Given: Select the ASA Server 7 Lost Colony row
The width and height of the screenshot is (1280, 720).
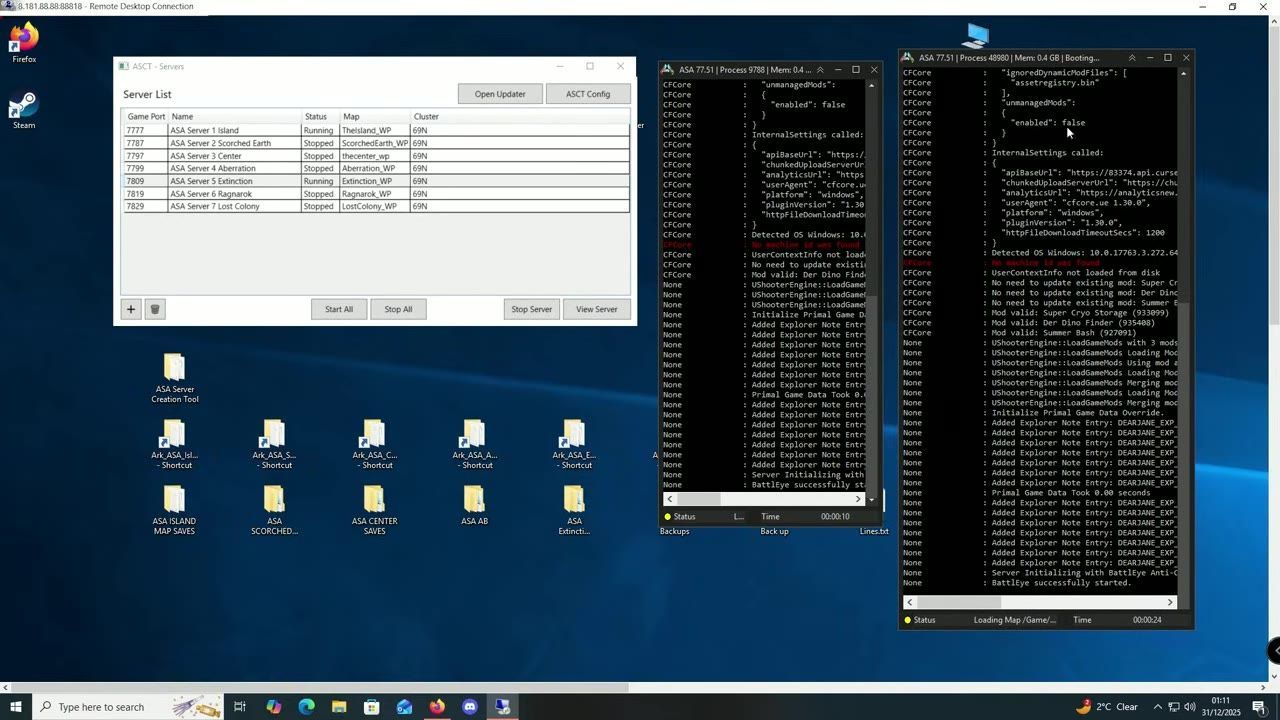Looking at the screenshot, I should tap(376, 206).
